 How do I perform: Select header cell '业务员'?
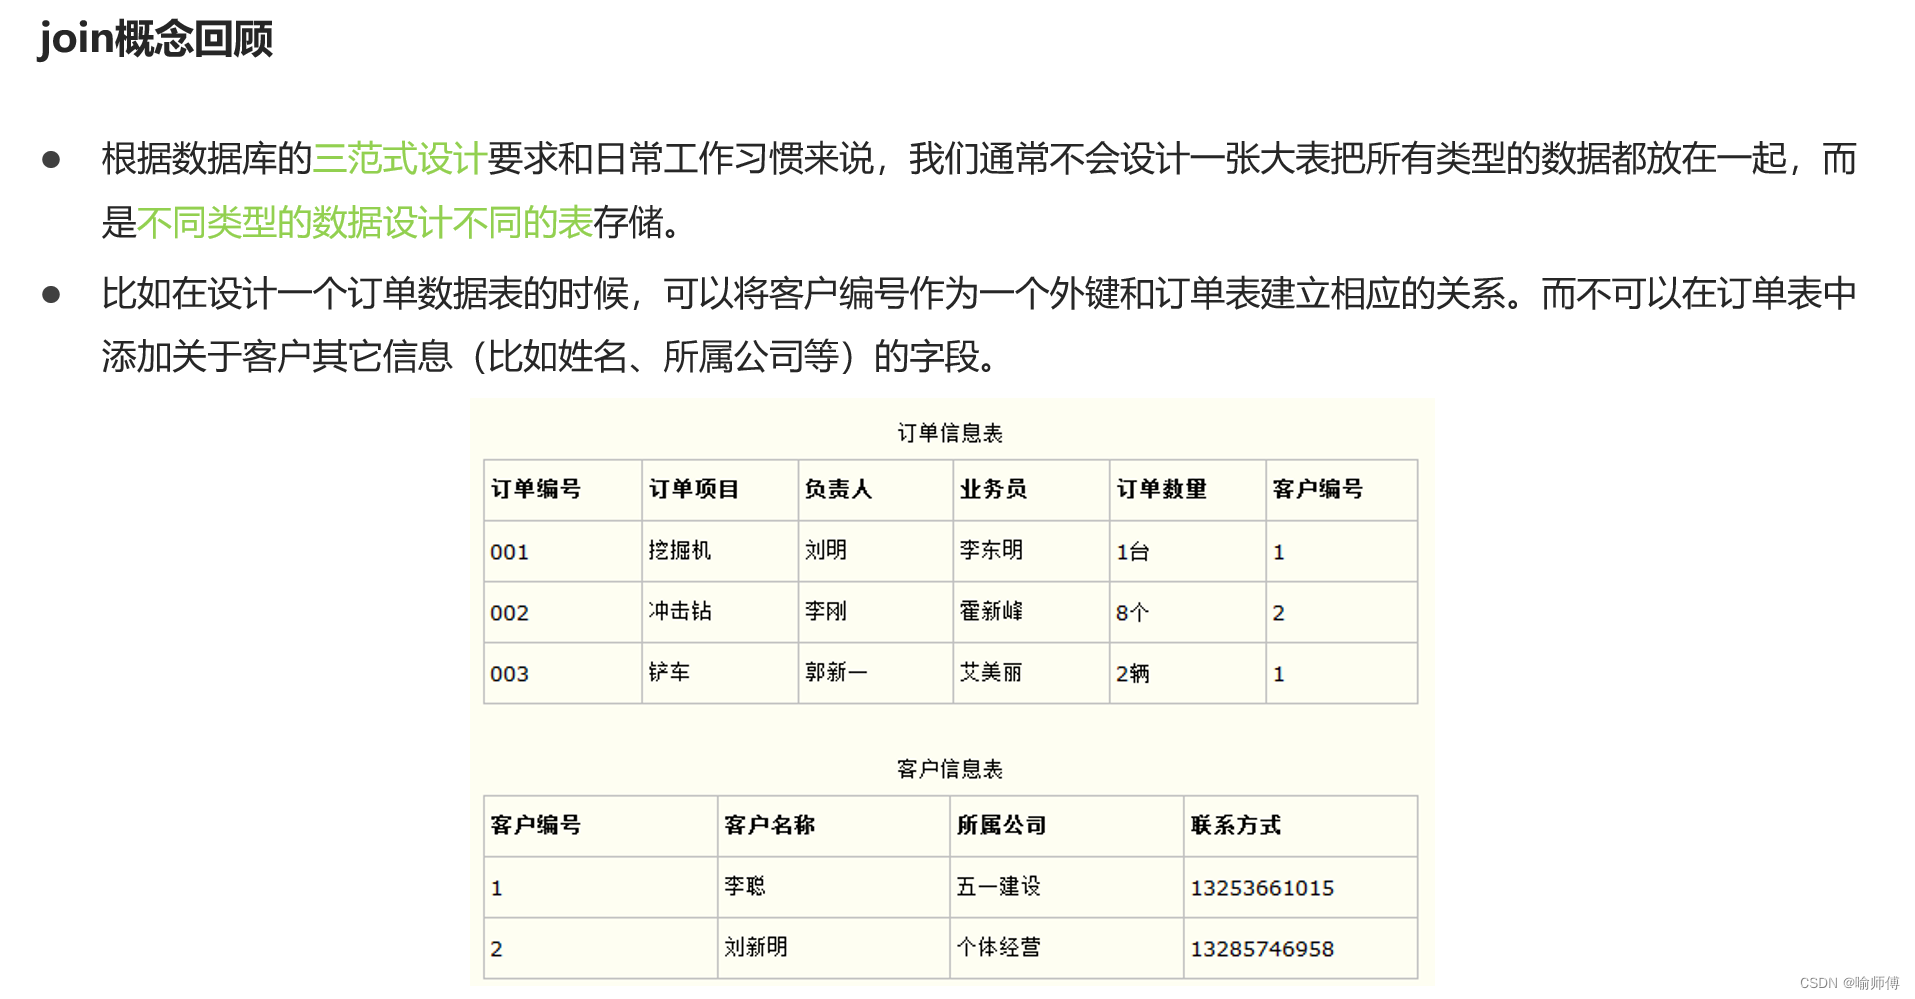1031,490
